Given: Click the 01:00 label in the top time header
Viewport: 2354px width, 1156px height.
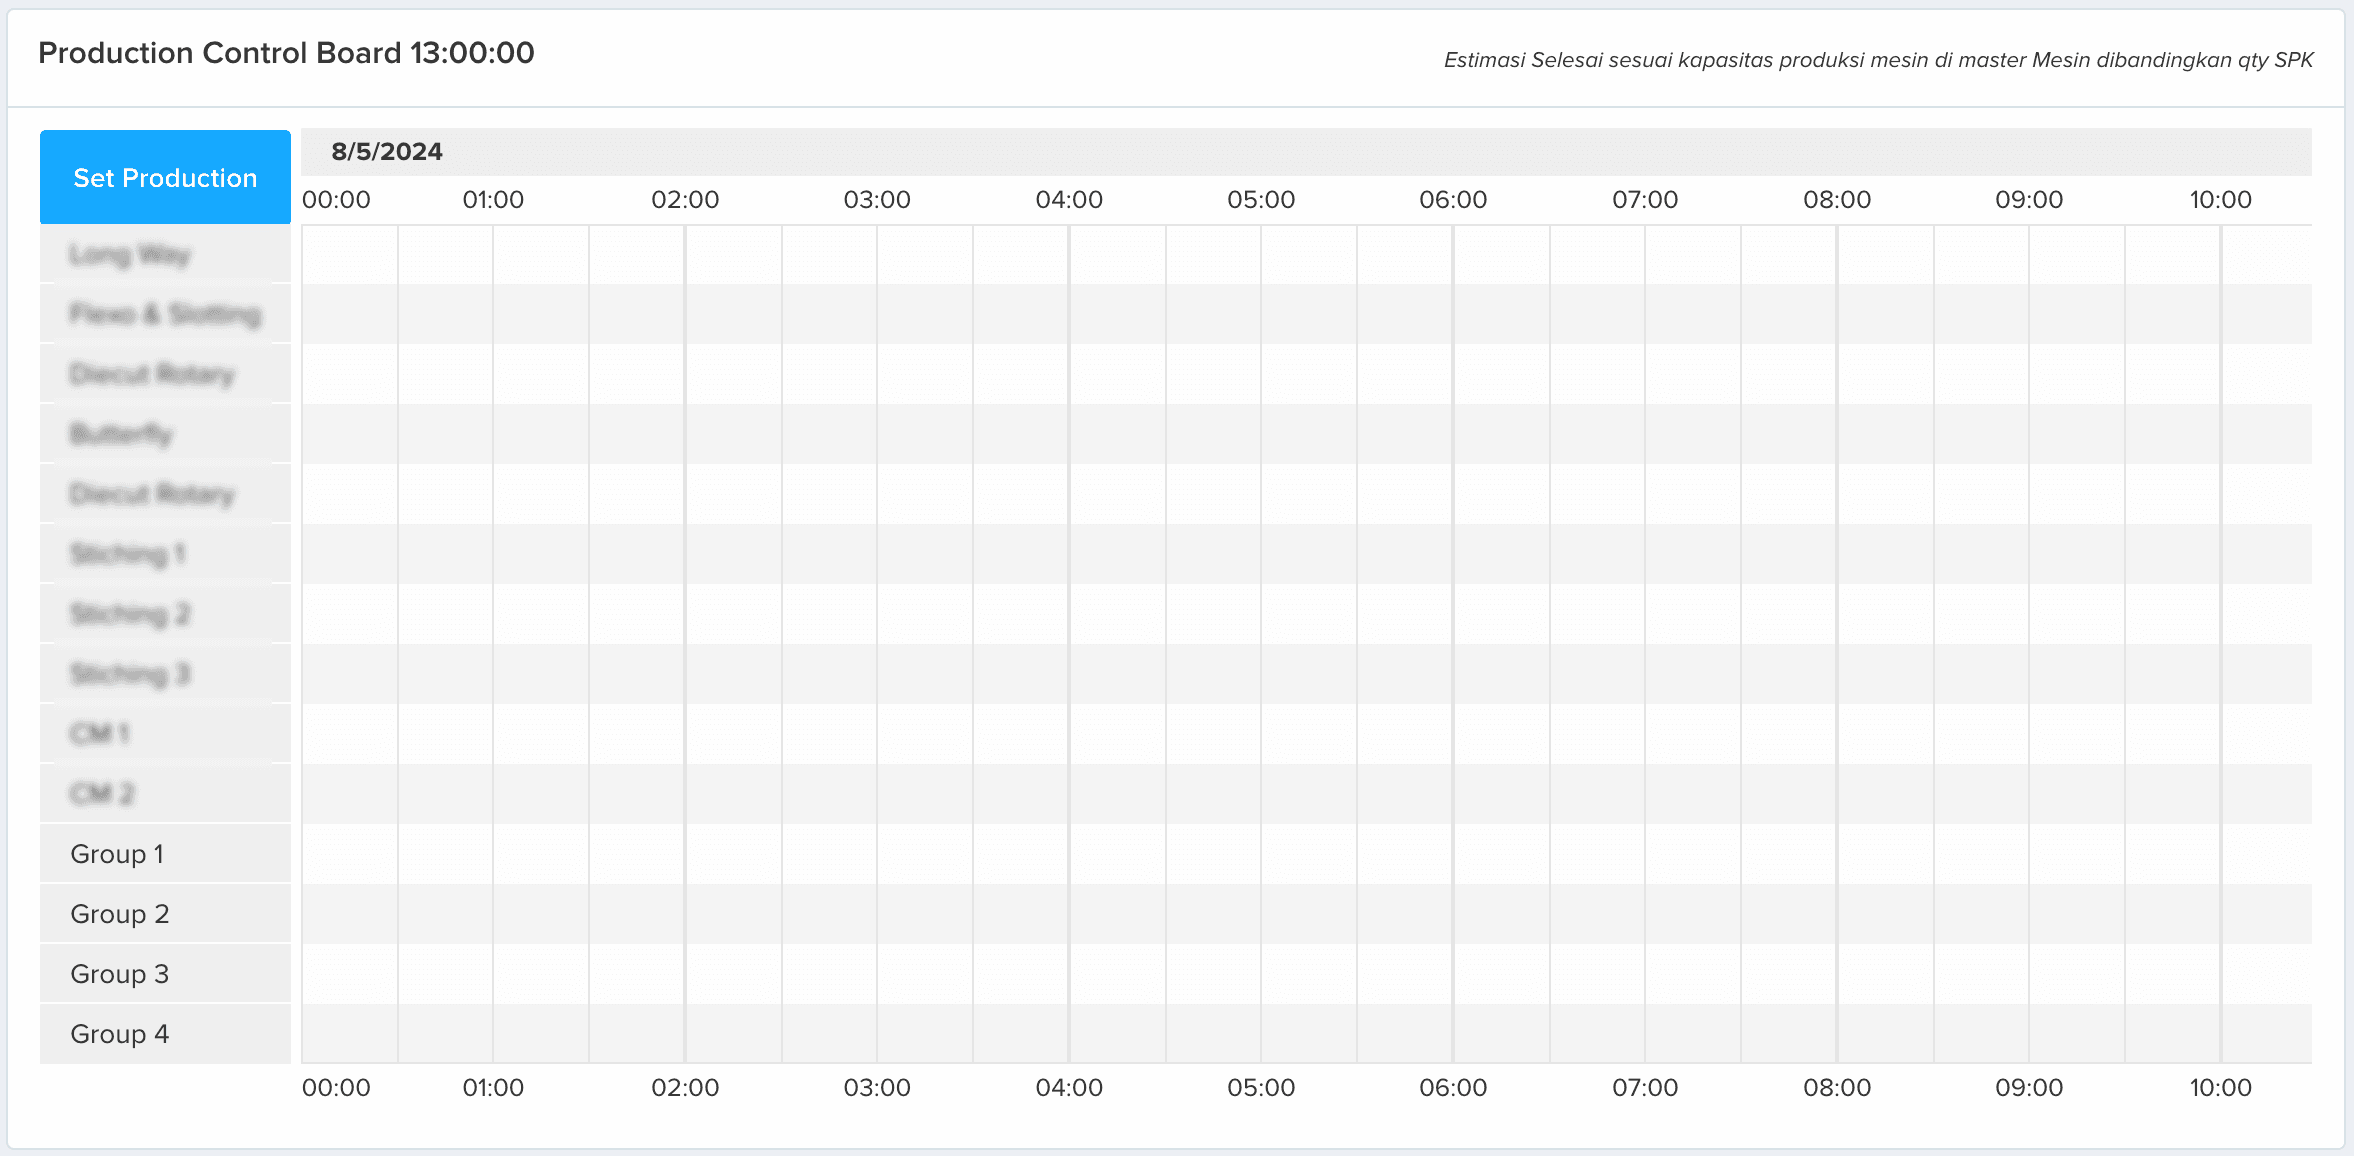Looking at the screenshot, I should pos(493,200).
